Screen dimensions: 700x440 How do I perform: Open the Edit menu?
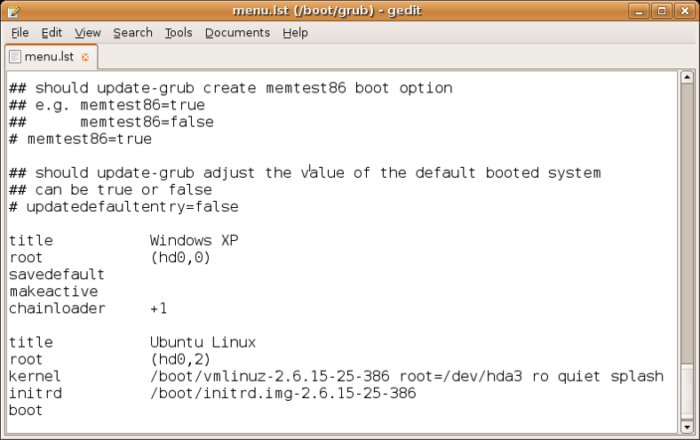[x=51, y=33]
